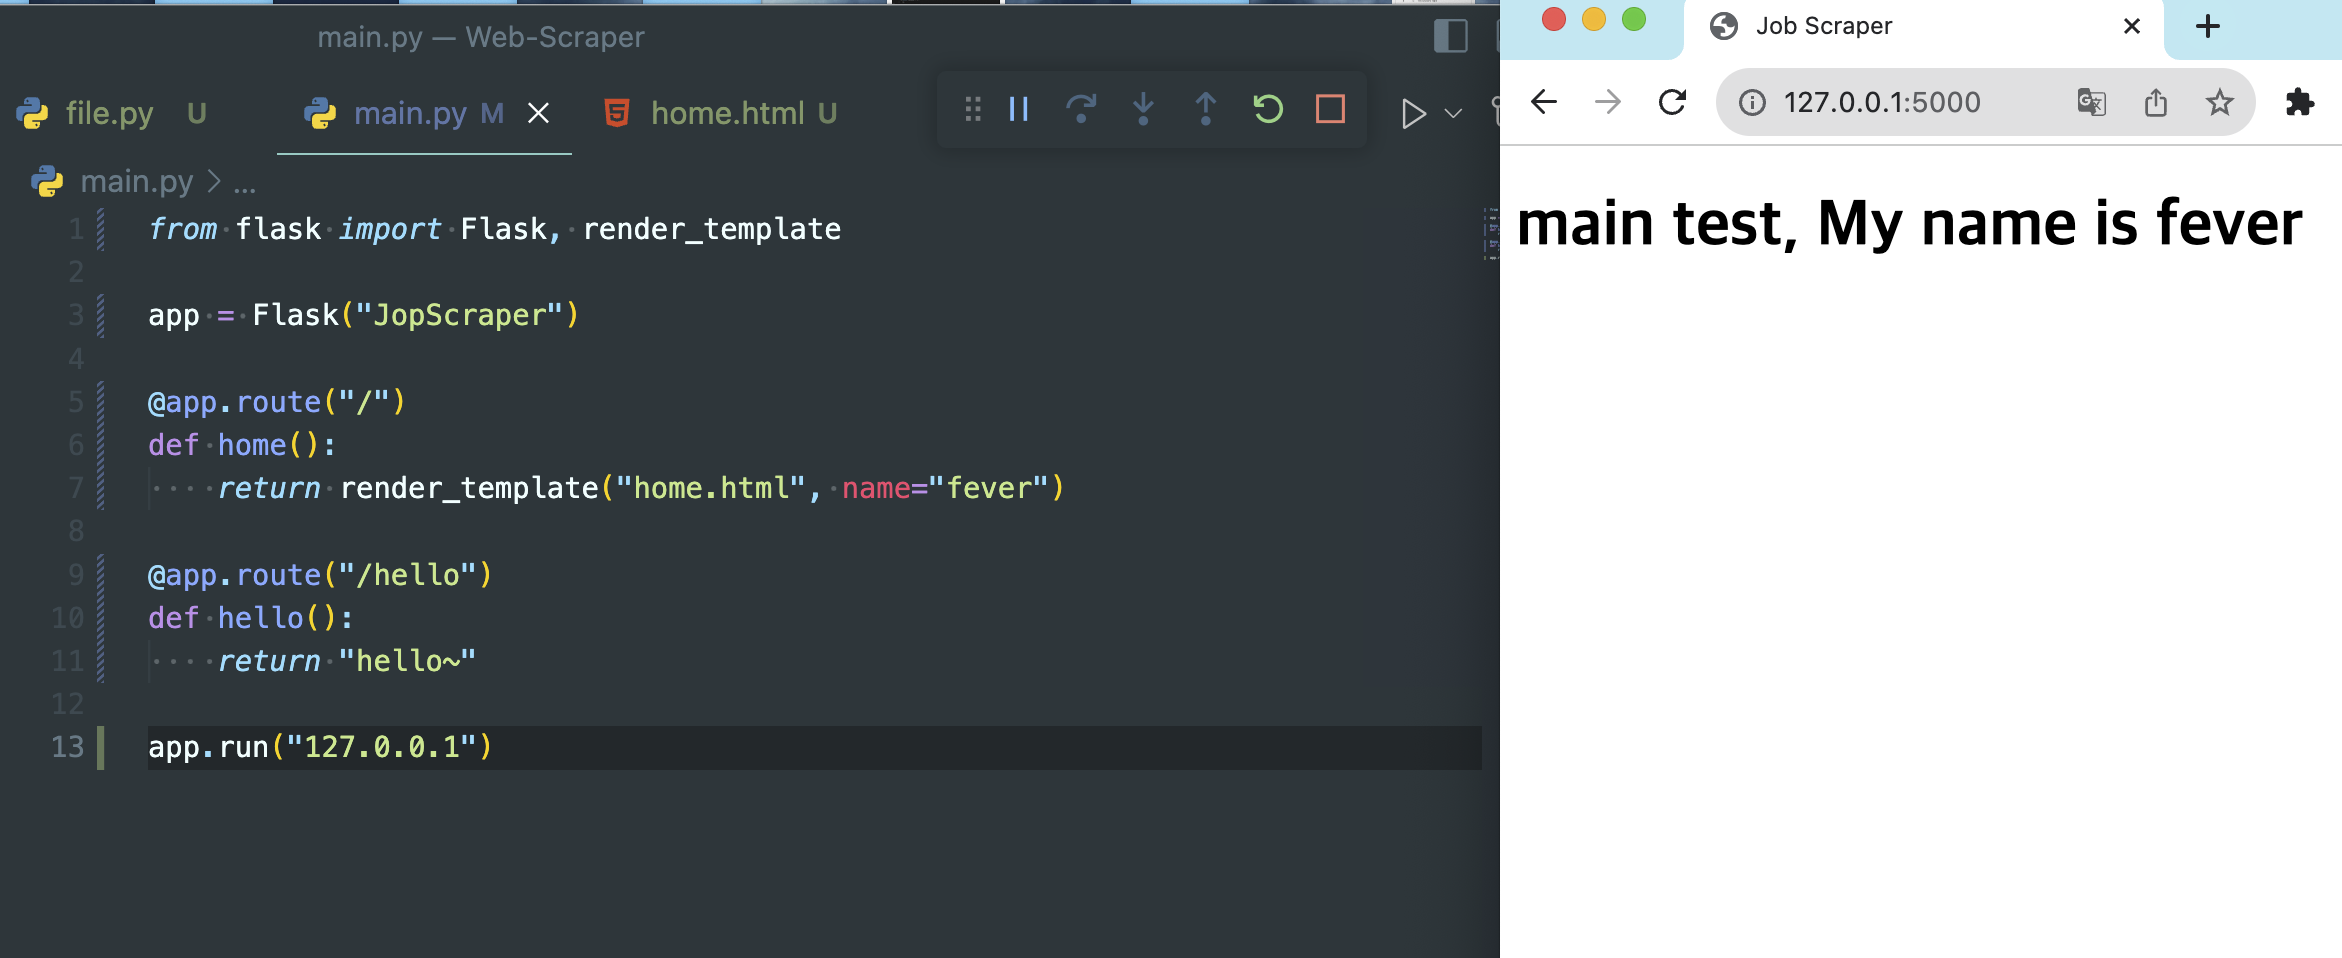
Task: Click the green zoom button of browser window
Action: tap(1634, 19)
